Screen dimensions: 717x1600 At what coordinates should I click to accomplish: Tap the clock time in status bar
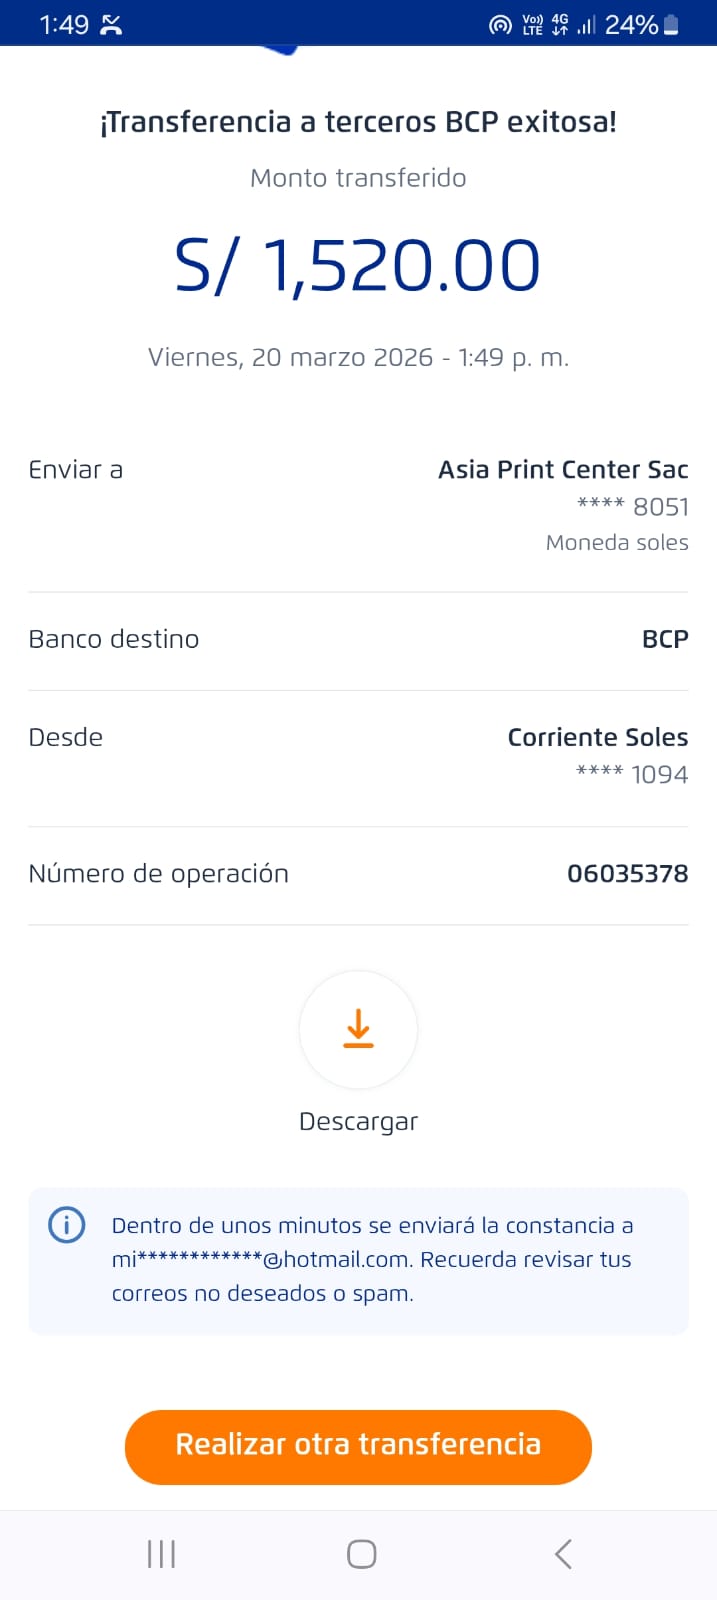(64, 25)
